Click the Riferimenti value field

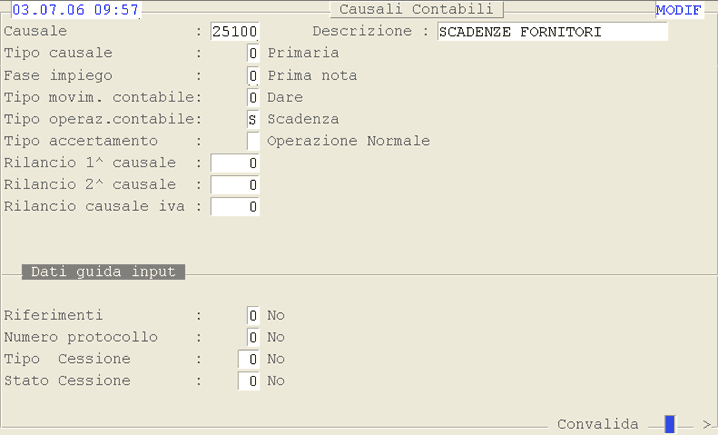click(253, 315)
